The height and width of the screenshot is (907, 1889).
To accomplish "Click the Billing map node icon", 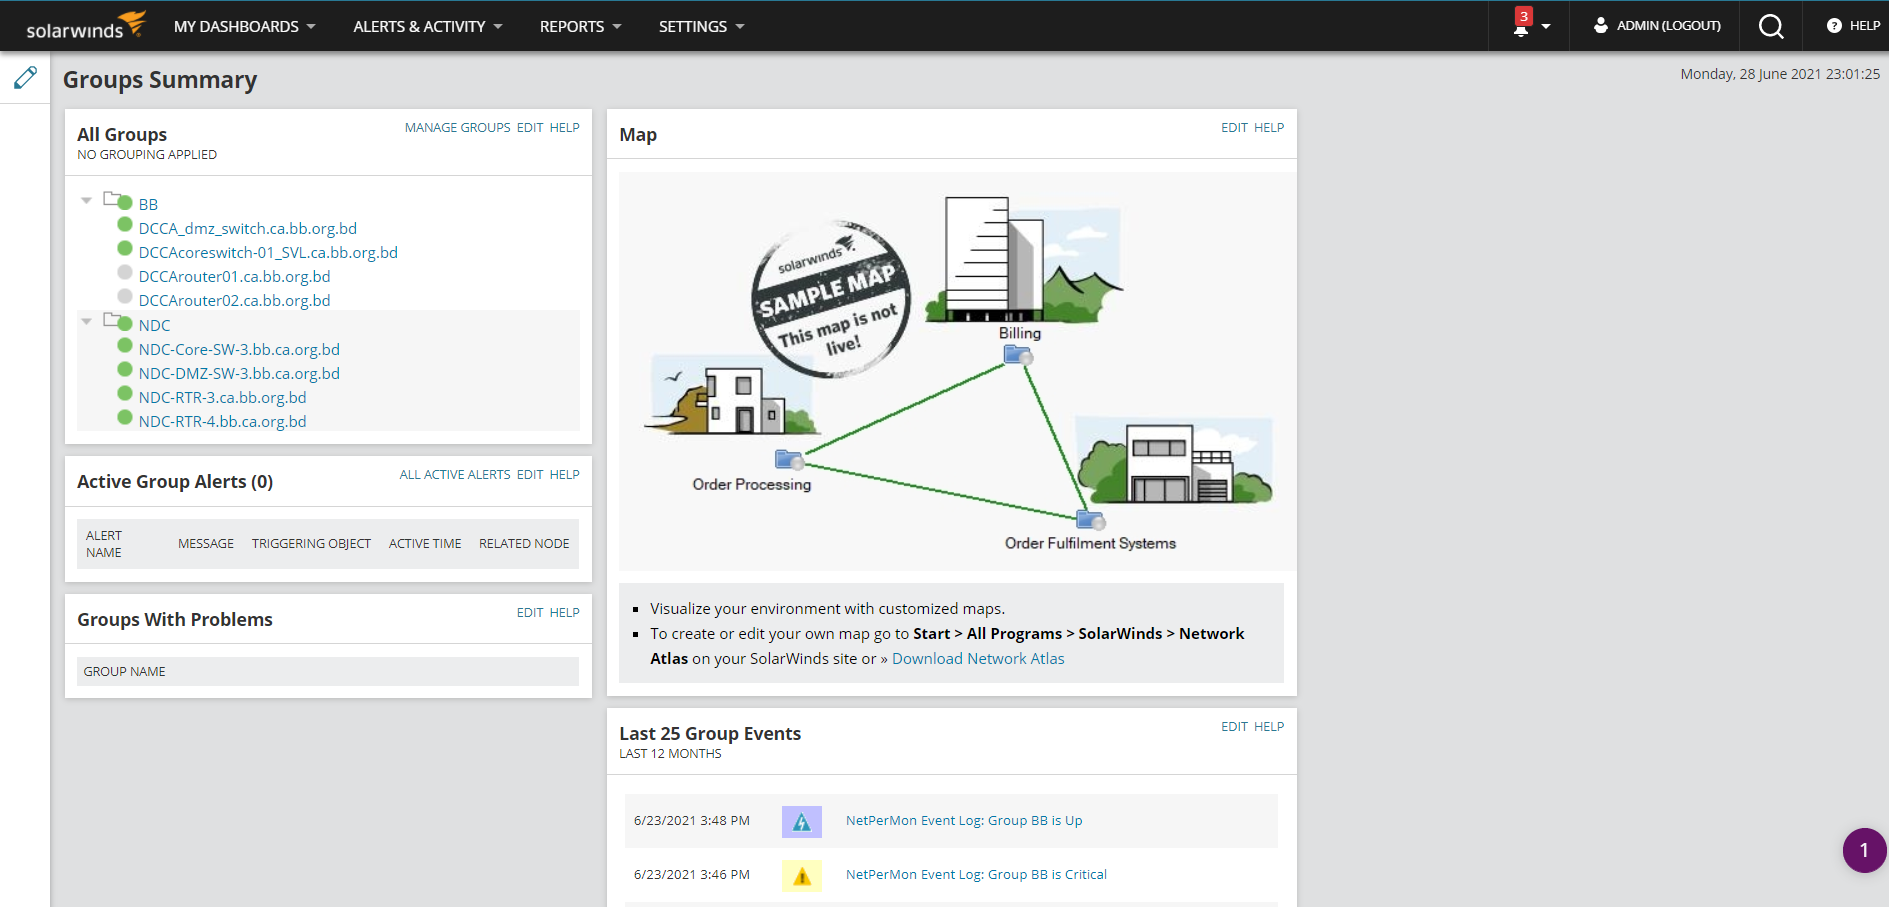I will pos(1018,355).
